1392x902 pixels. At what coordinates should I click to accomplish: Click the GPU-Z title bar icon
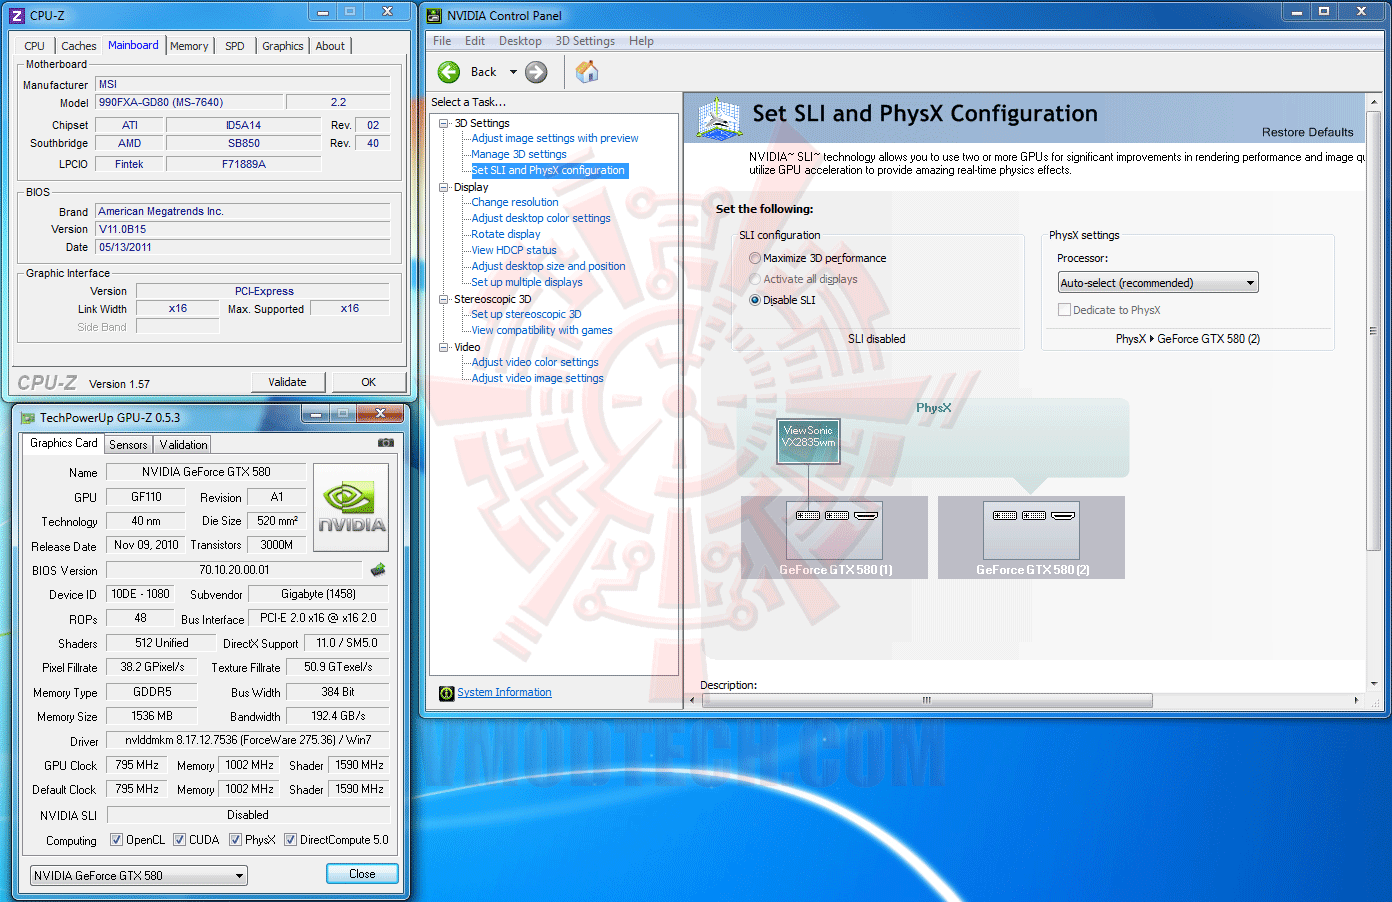click(28, 418)
